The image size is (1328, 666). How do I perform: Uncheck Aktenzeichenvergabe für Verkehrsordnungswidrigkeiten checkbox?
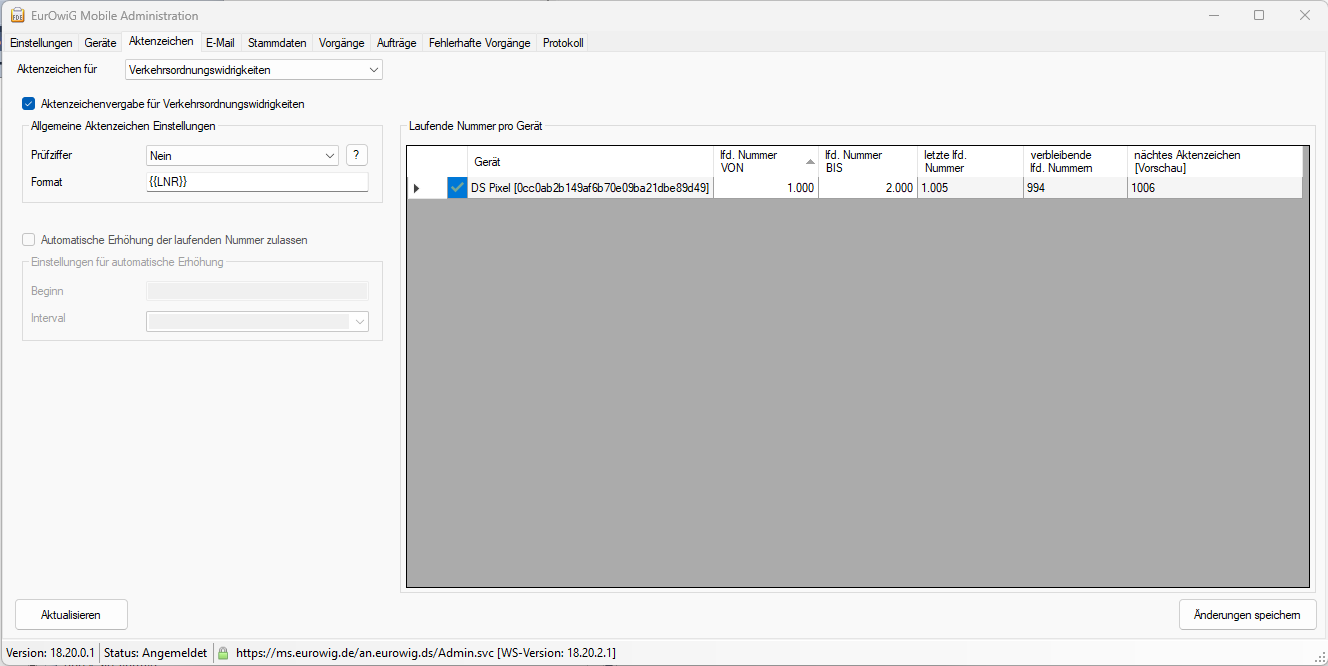click(28, 104)
